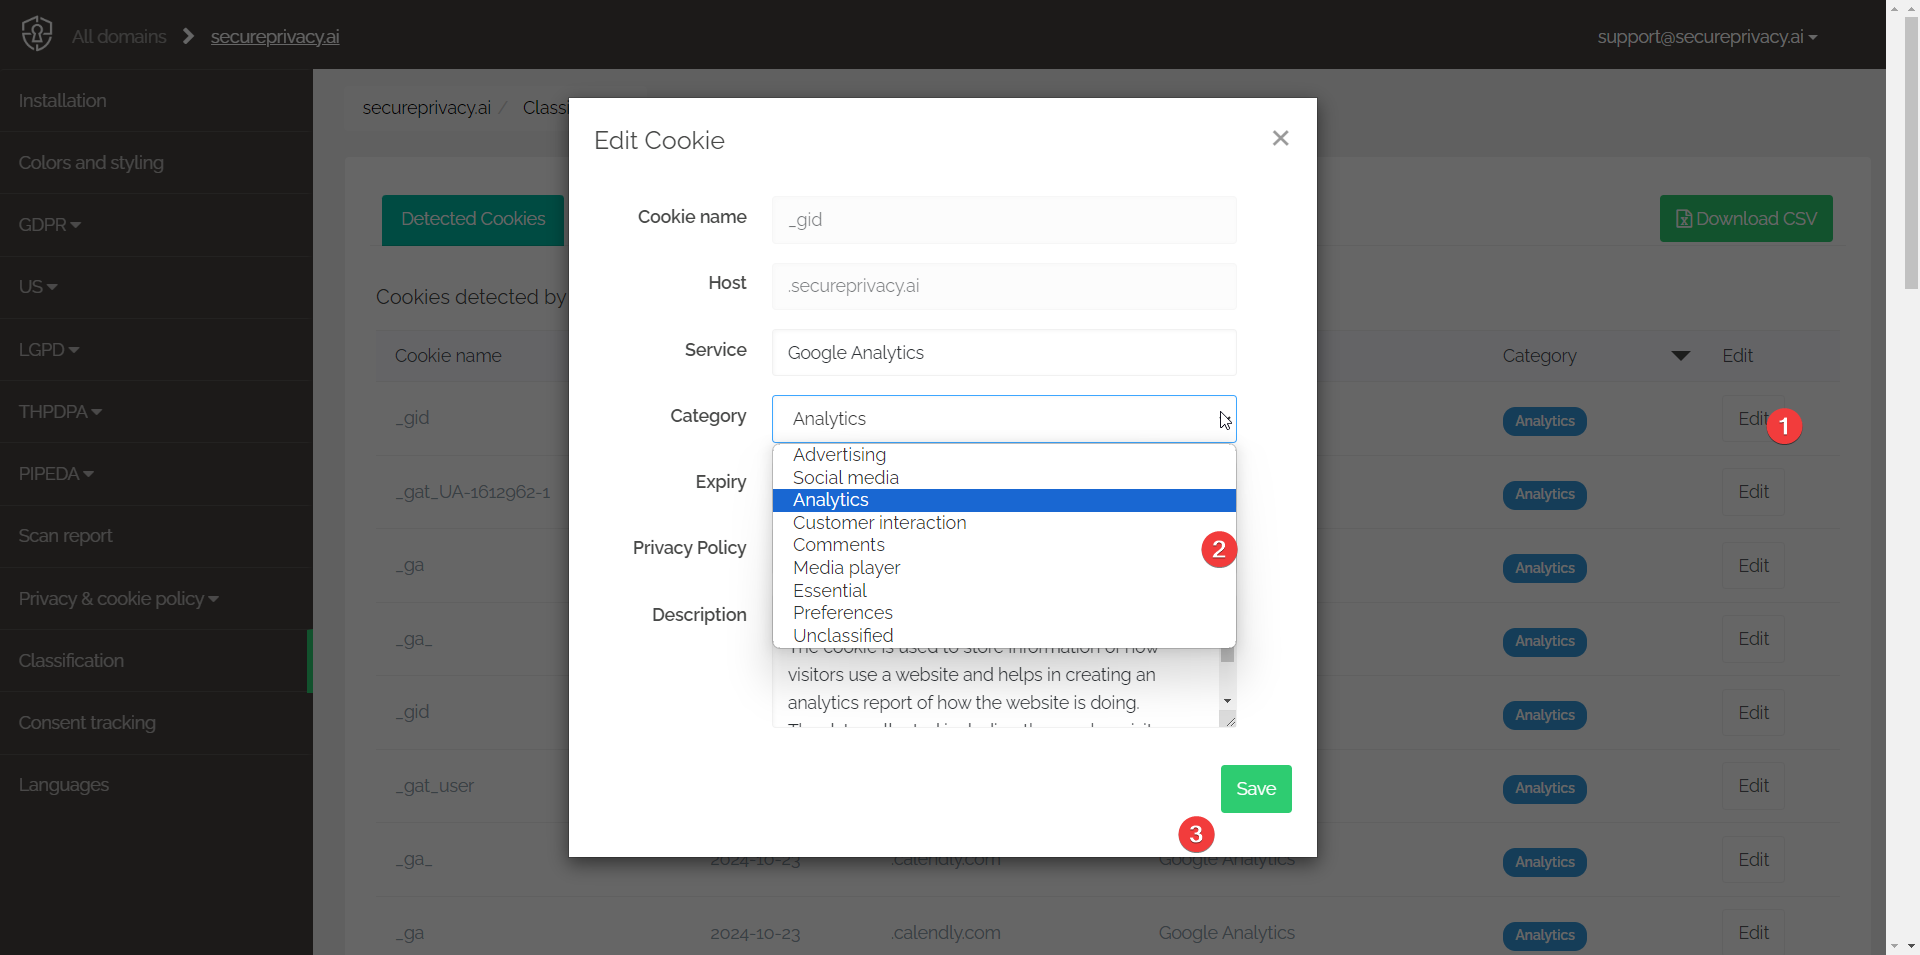Image resolution: width=1920 pixels, height=955 pixels.
Task: Go to Consent tracking page
Action: coord(86,723)
